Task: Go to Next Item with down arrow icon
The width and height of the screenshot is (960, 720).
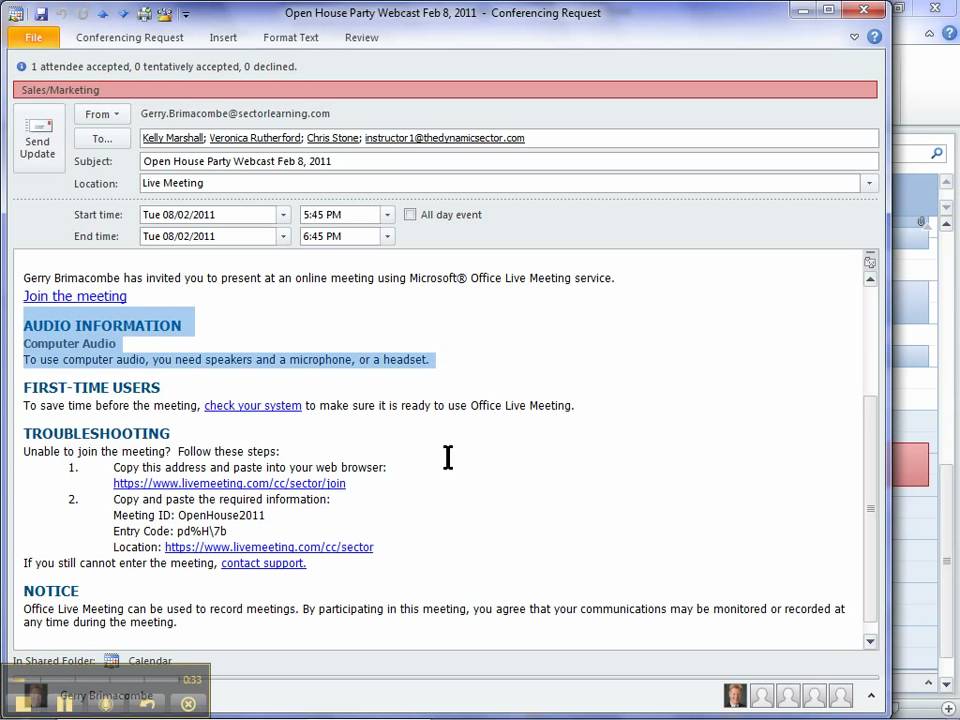Action: click(x=124, y=13)
